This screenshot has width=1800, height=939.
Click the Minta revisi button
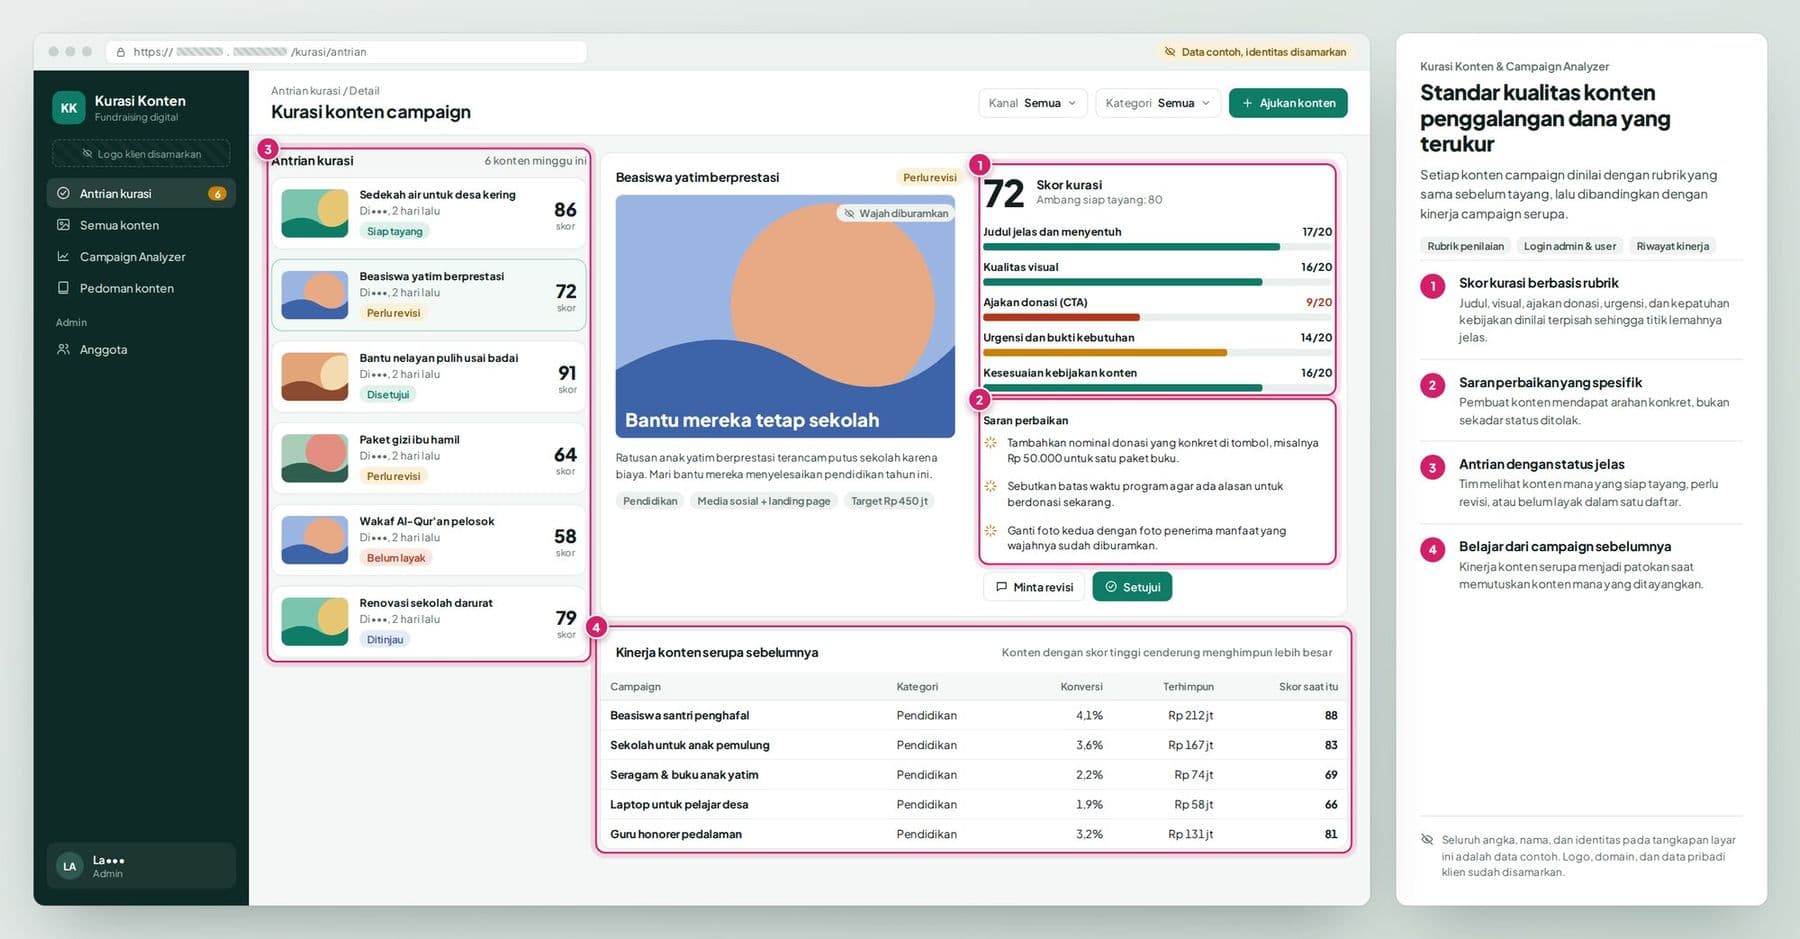(1034, 587)
